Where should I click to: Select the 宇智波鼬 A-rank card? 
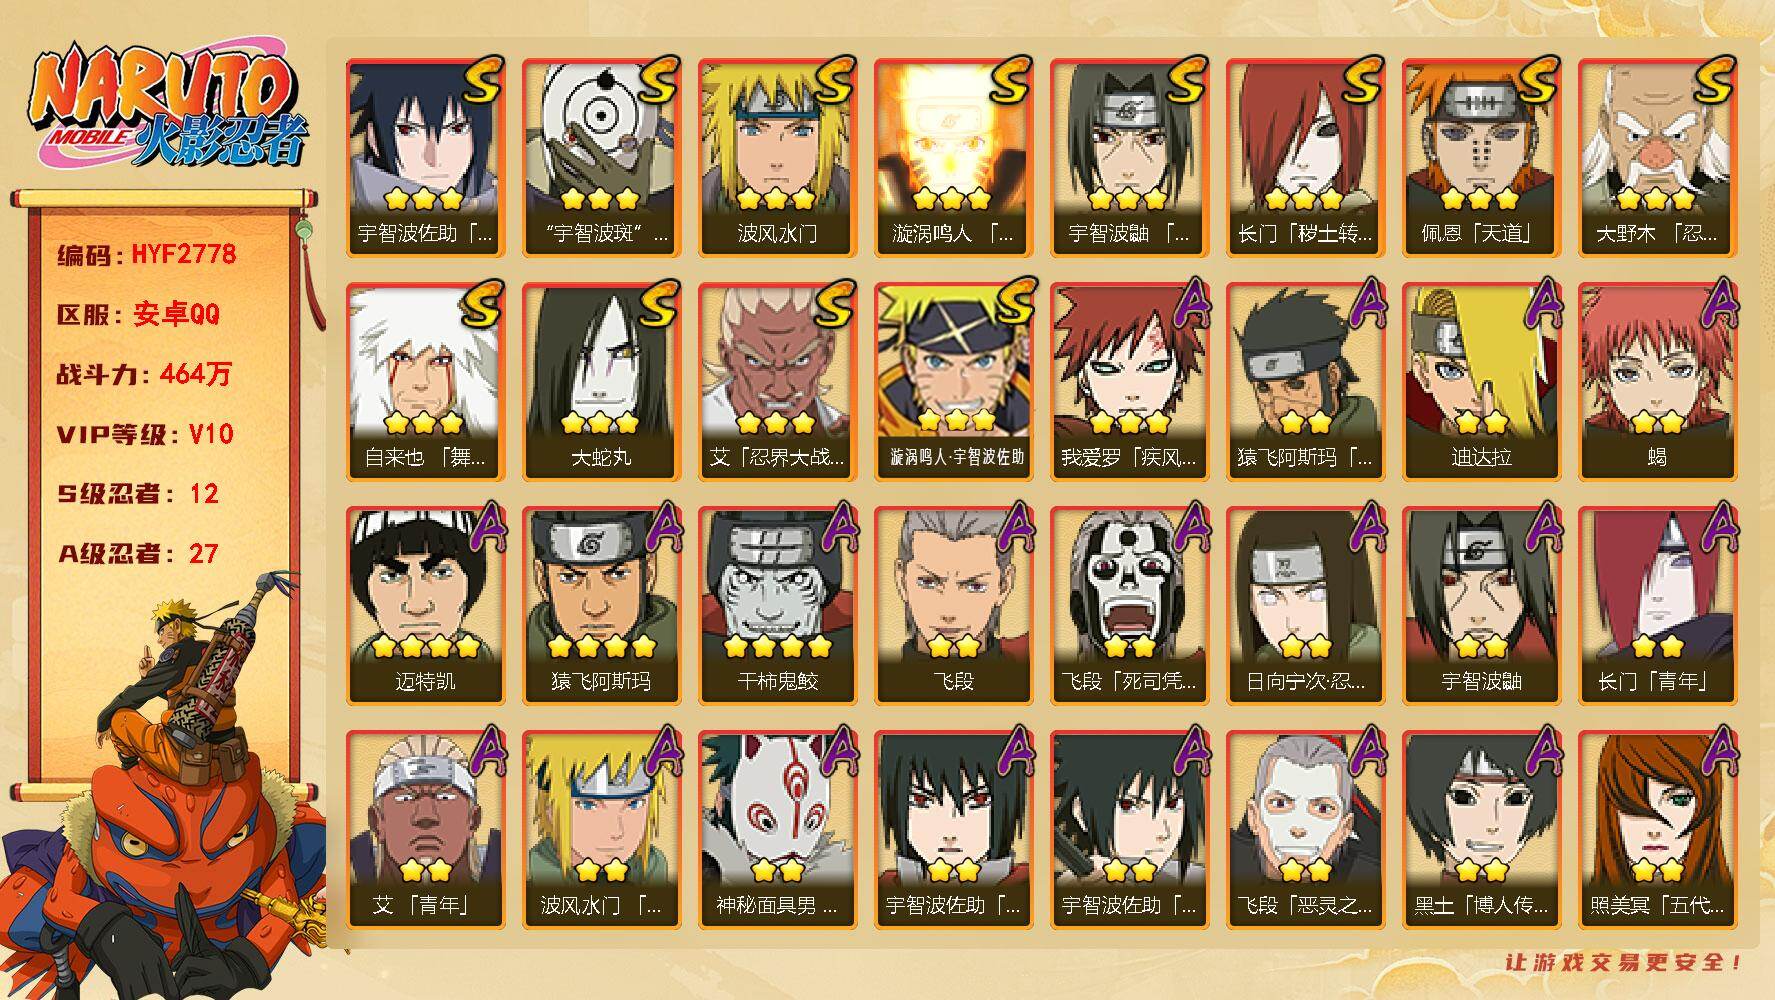point(1481,605)
